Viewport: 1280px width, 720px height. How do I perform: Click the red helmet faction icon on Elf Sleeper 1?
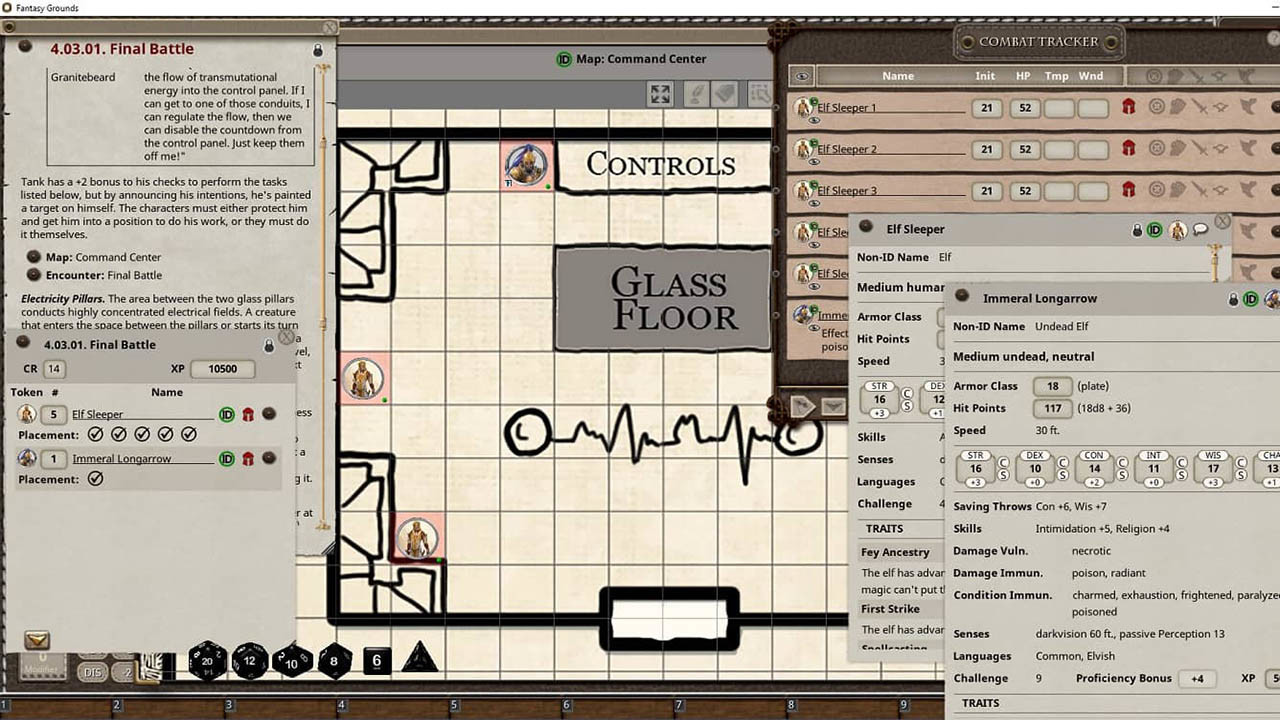(x=1128, y=107)
